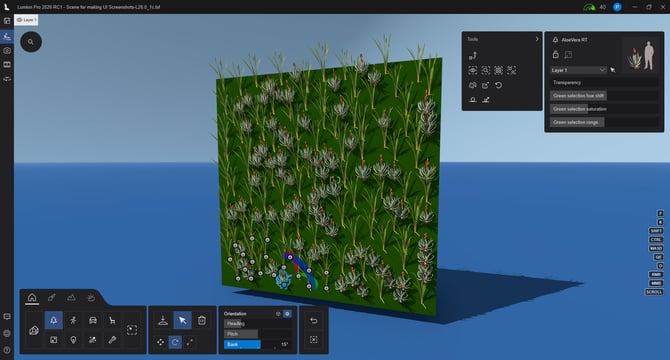Image resolution: width=670 pixels, height=360 pixels.
Task: Open the home/file icon at sidebar top
Action: (7, 20)
